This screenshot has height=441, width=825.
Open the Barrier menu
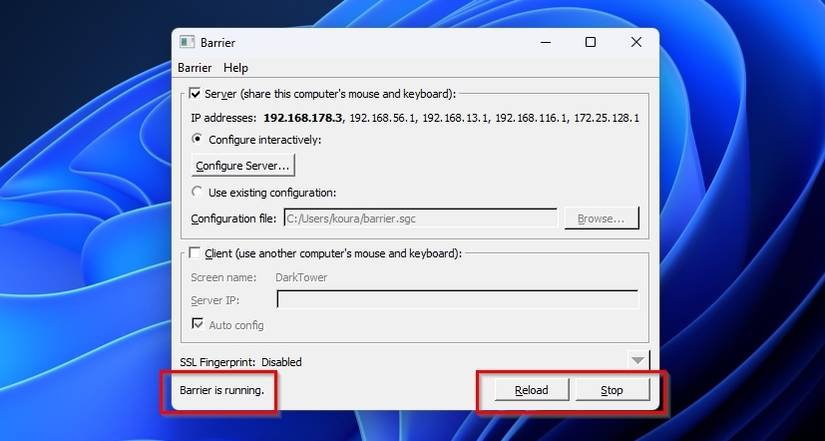(x=195, y=68)
